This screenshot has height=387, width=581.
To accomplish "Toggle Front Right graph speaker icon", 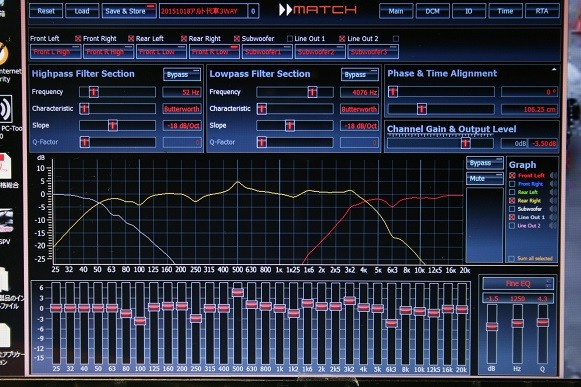I will (553, 184).
